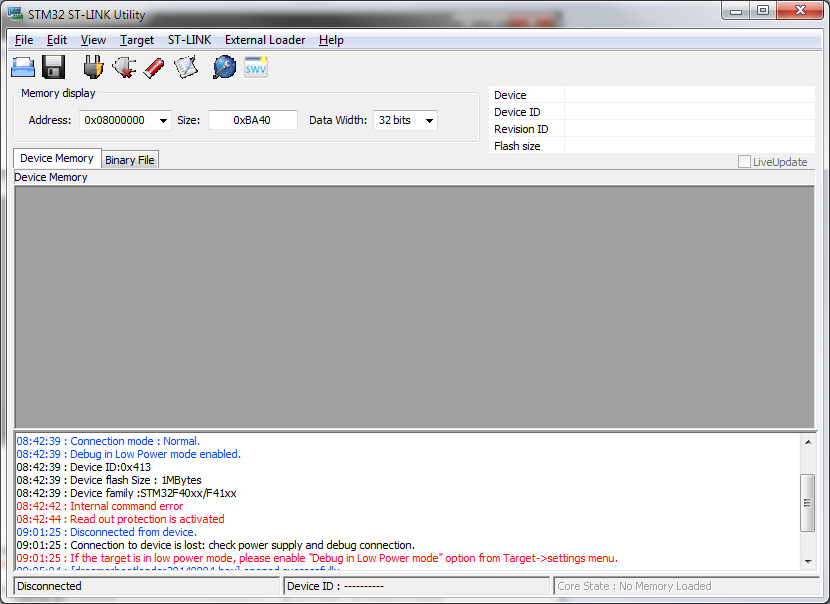The image size is (830, 604).
Task: Click the Save file floppy icon
Action: pos(53,67)
